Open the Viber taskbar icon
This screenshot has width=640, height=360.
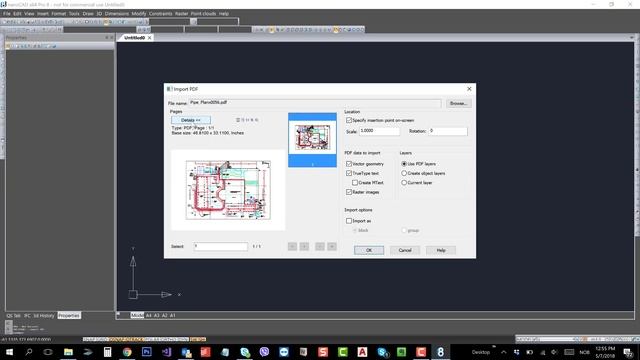tap(264, 352)
